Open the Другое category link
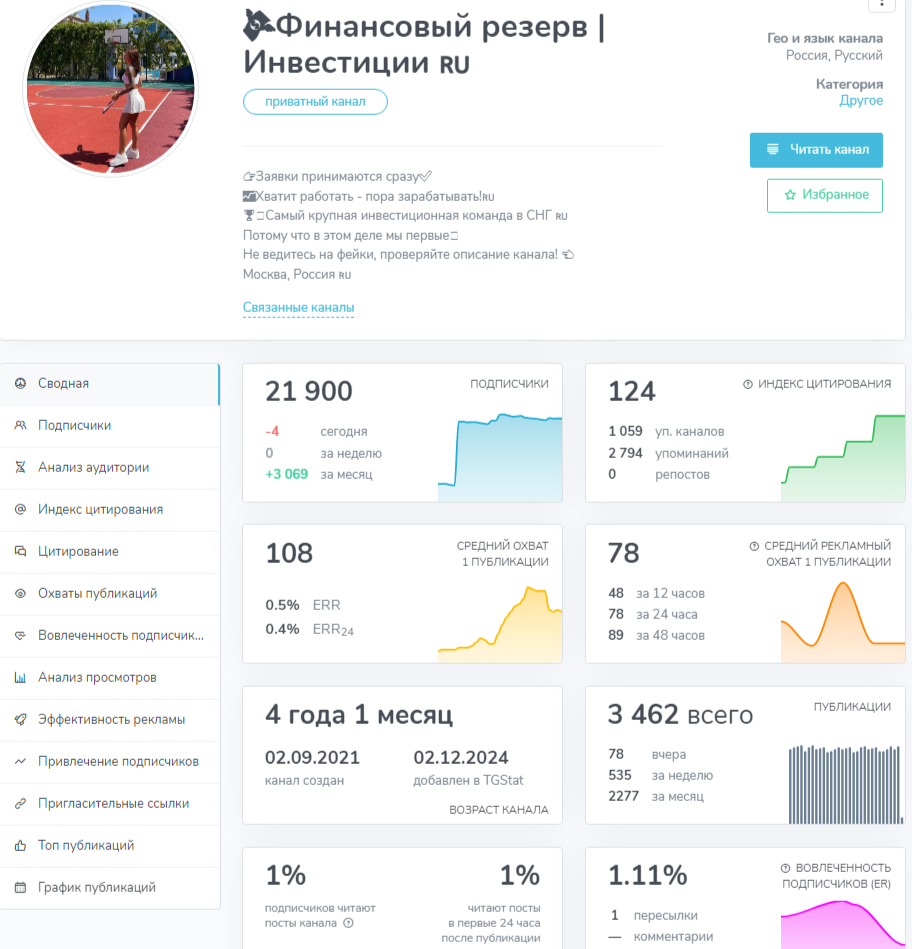Image resolution: width=912 pixels, height=949 pixels. [x=861, y=100]
